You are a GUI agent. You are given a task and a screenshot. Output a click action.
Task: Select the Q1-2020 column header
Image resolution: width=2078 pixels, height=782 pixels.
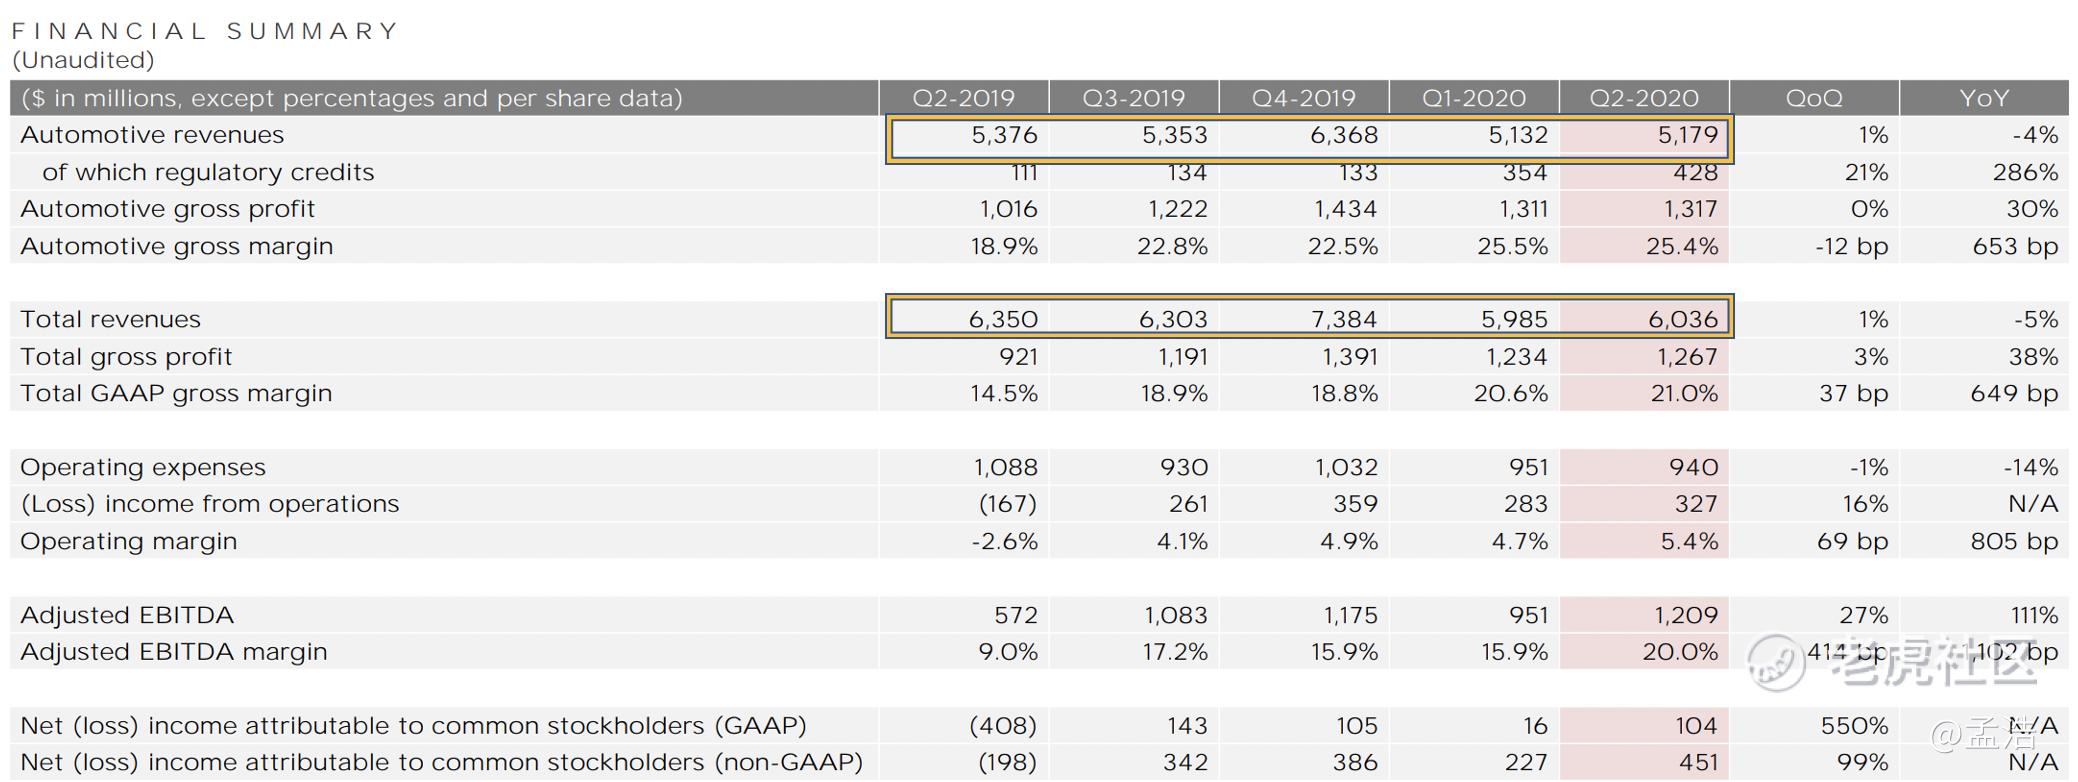[x=1473, y=98]
